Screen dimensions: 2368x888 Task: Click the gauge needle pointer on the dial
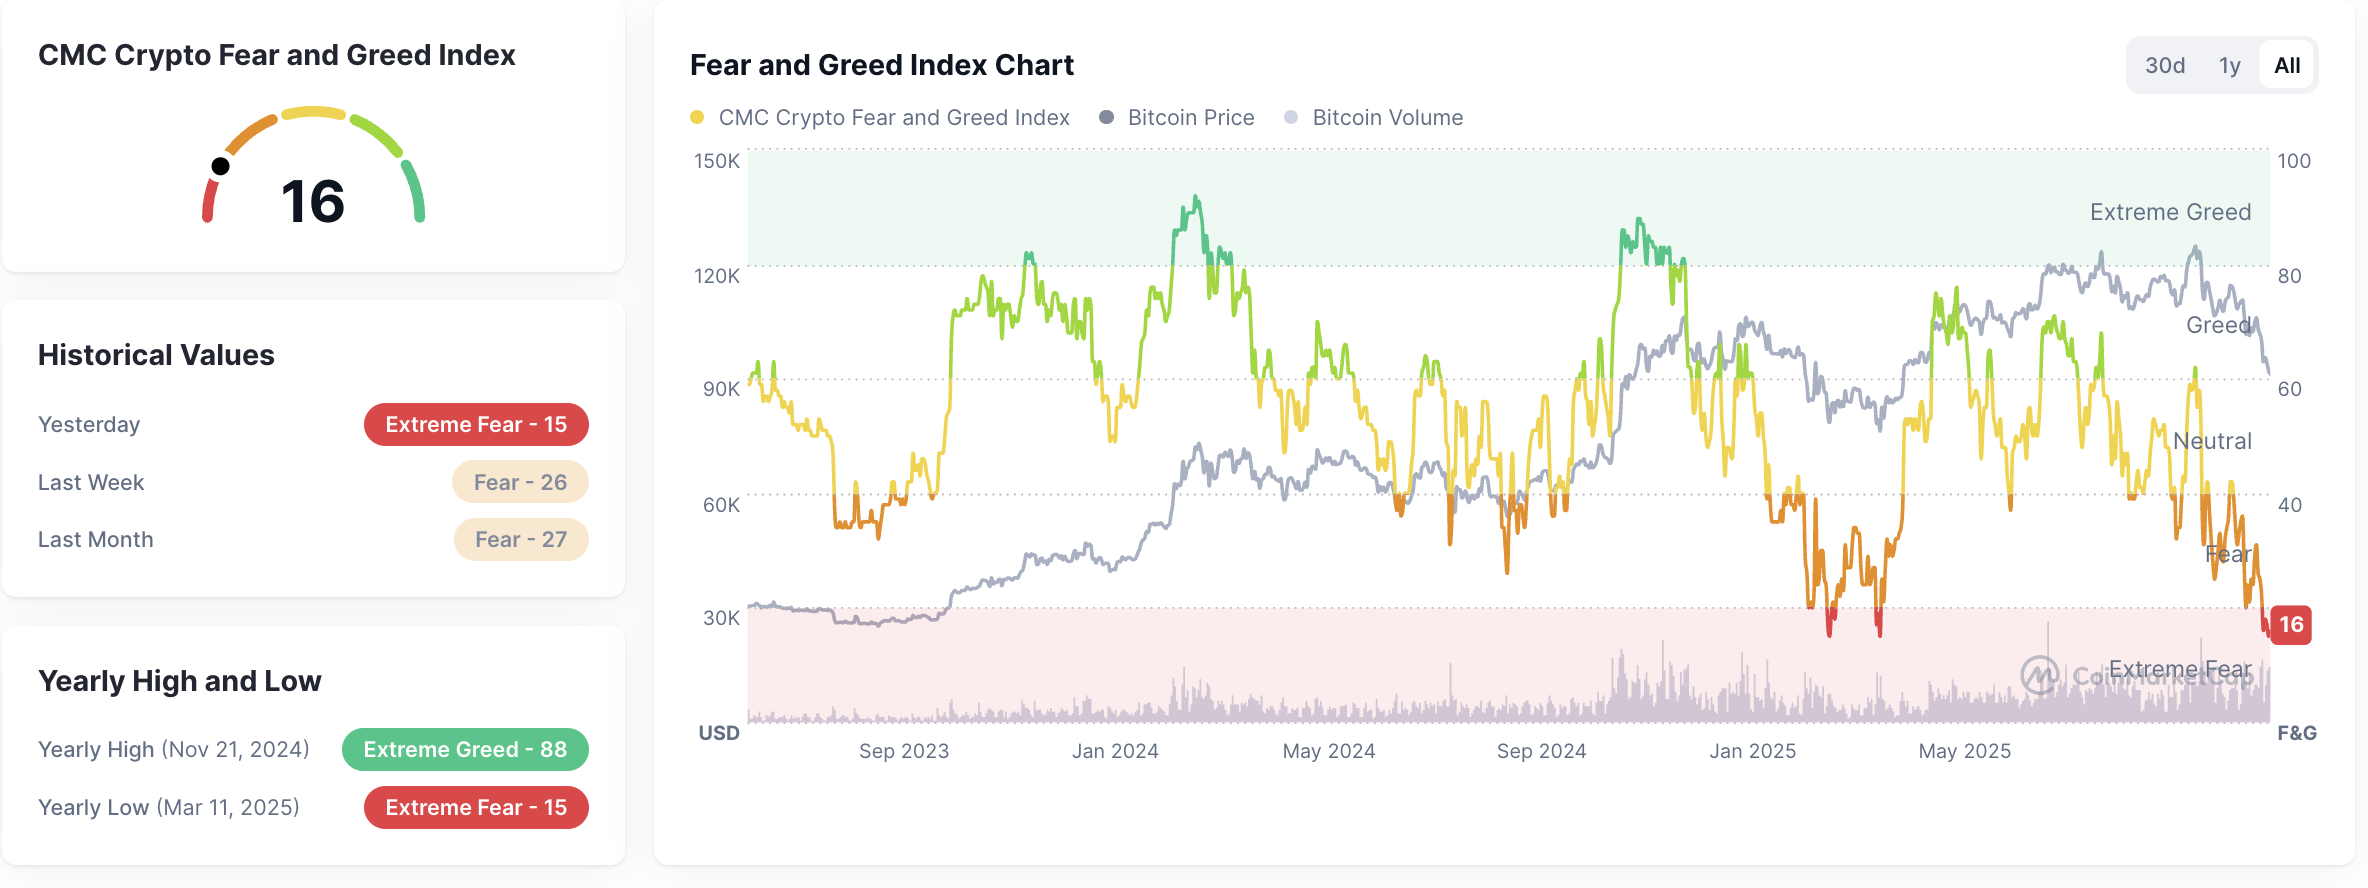coord(222,164)
